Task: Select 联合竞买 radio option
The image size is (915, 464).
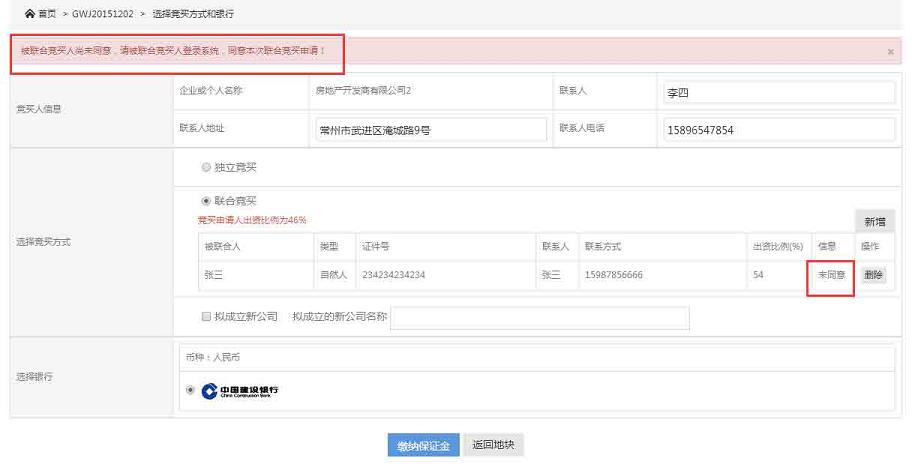Action: pyautogui.click(x=206, y=201)
